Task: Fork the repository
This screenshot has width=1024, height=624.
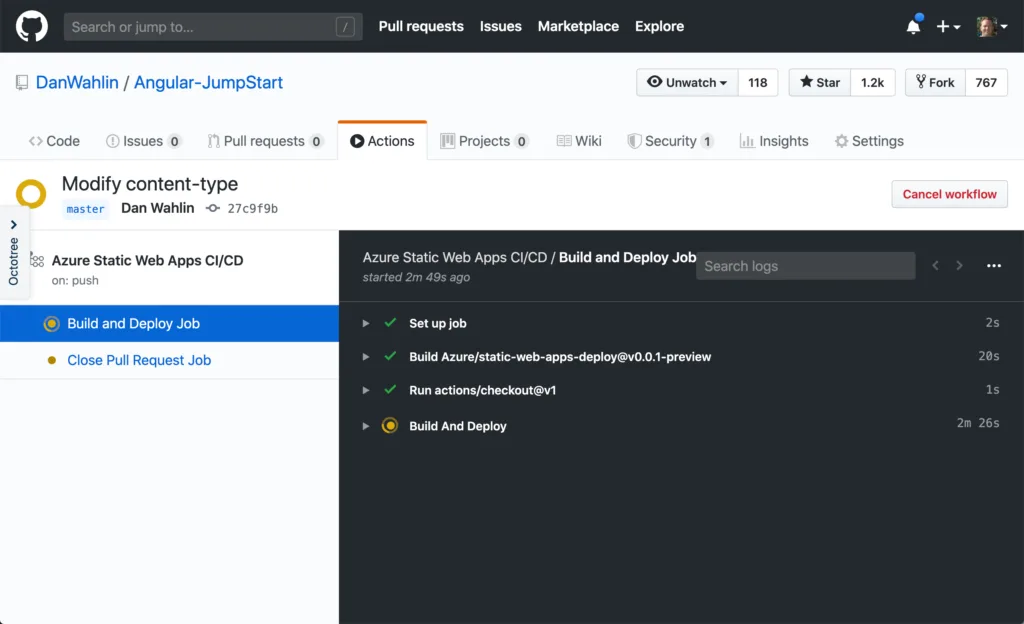Action: (934, 83)
